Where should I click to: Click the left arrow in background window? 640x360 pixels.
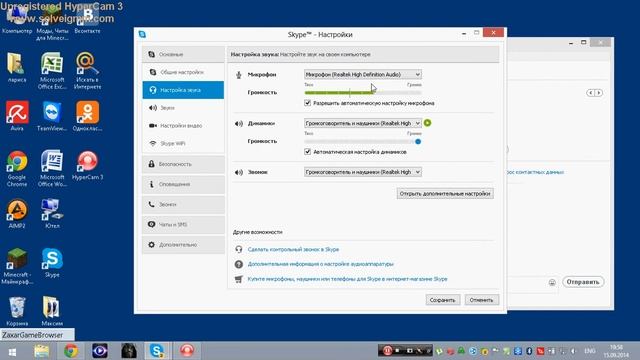590,93
